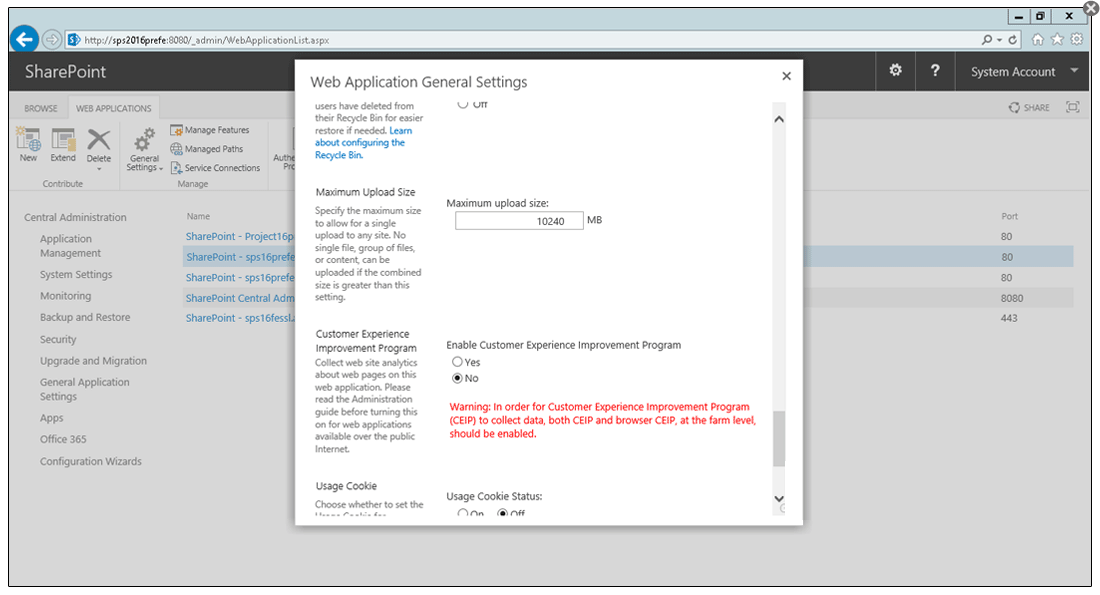Click the dialog vertical scrollbar thumb
This screenshot has width=1100, height=595.
(779, 439)
